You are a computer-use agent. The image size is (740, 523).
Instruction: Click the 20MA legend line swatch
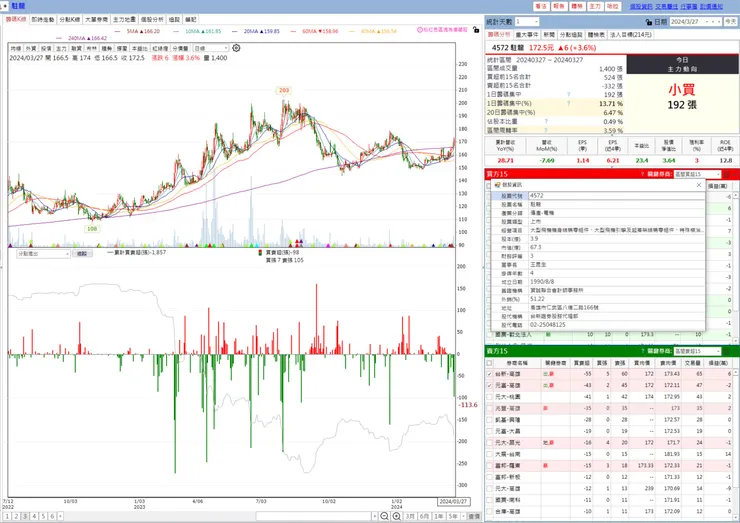coord(235,32)
